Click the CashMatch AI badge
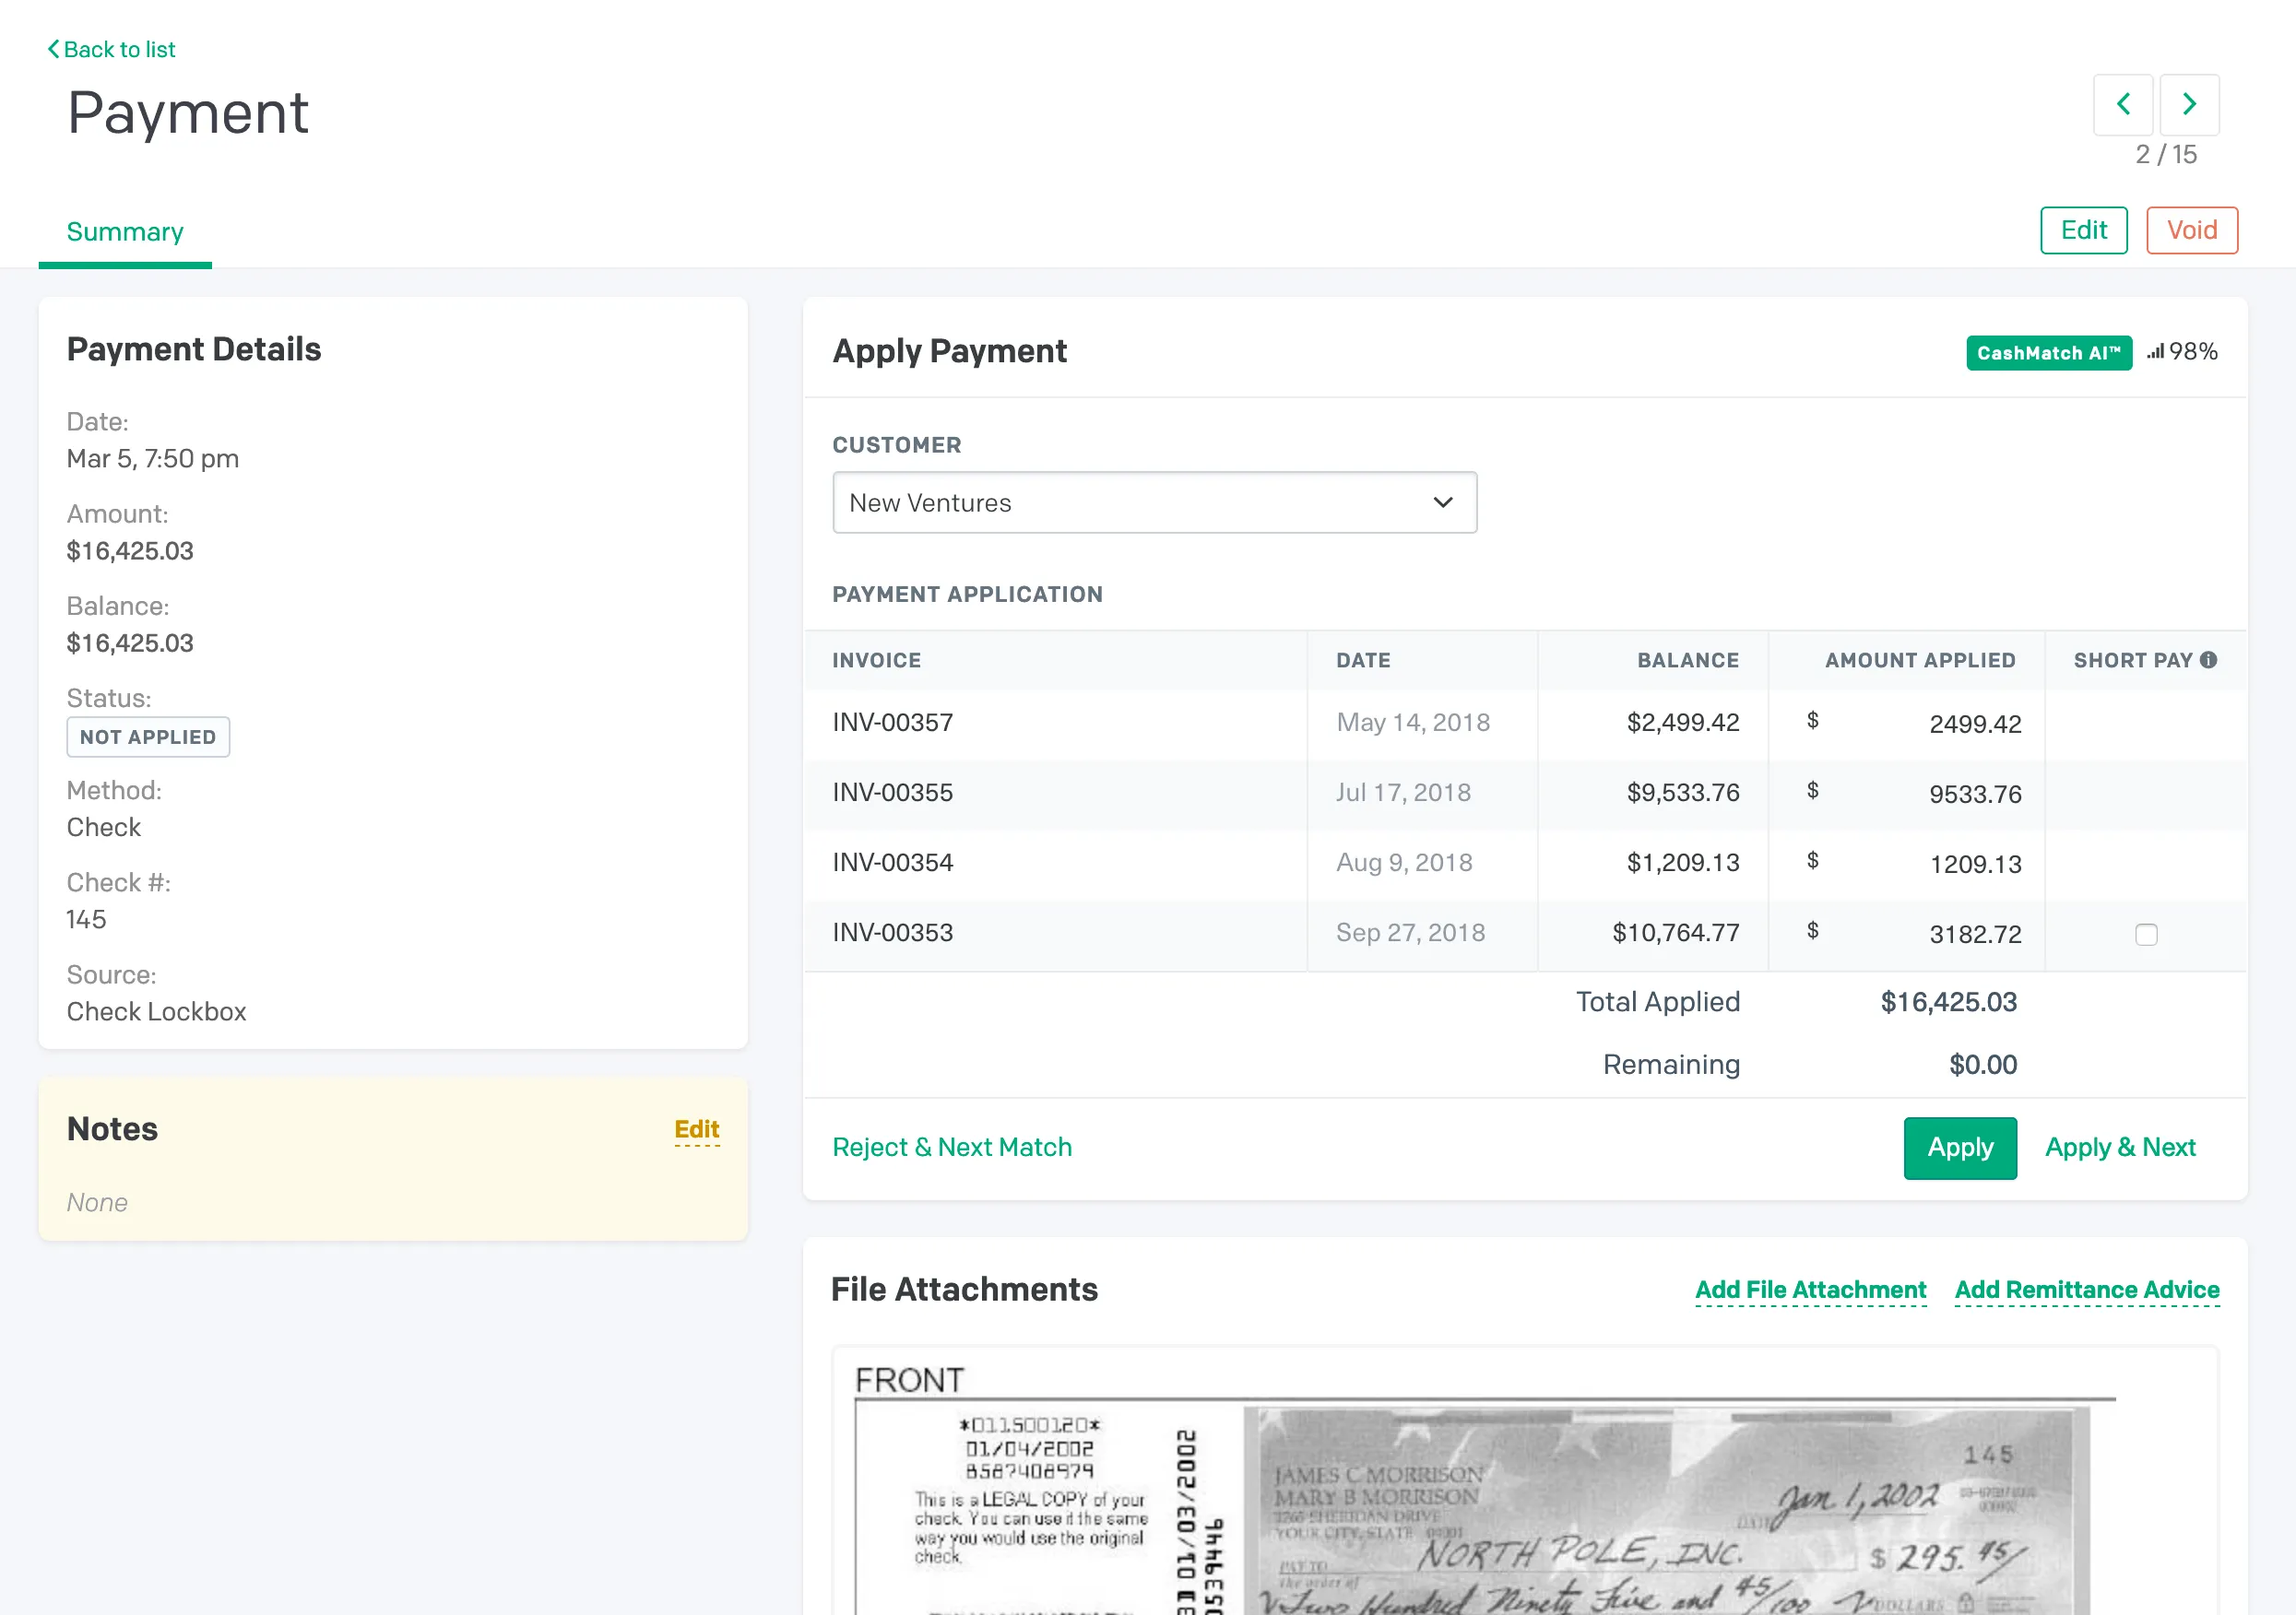 coord(2048,352)
